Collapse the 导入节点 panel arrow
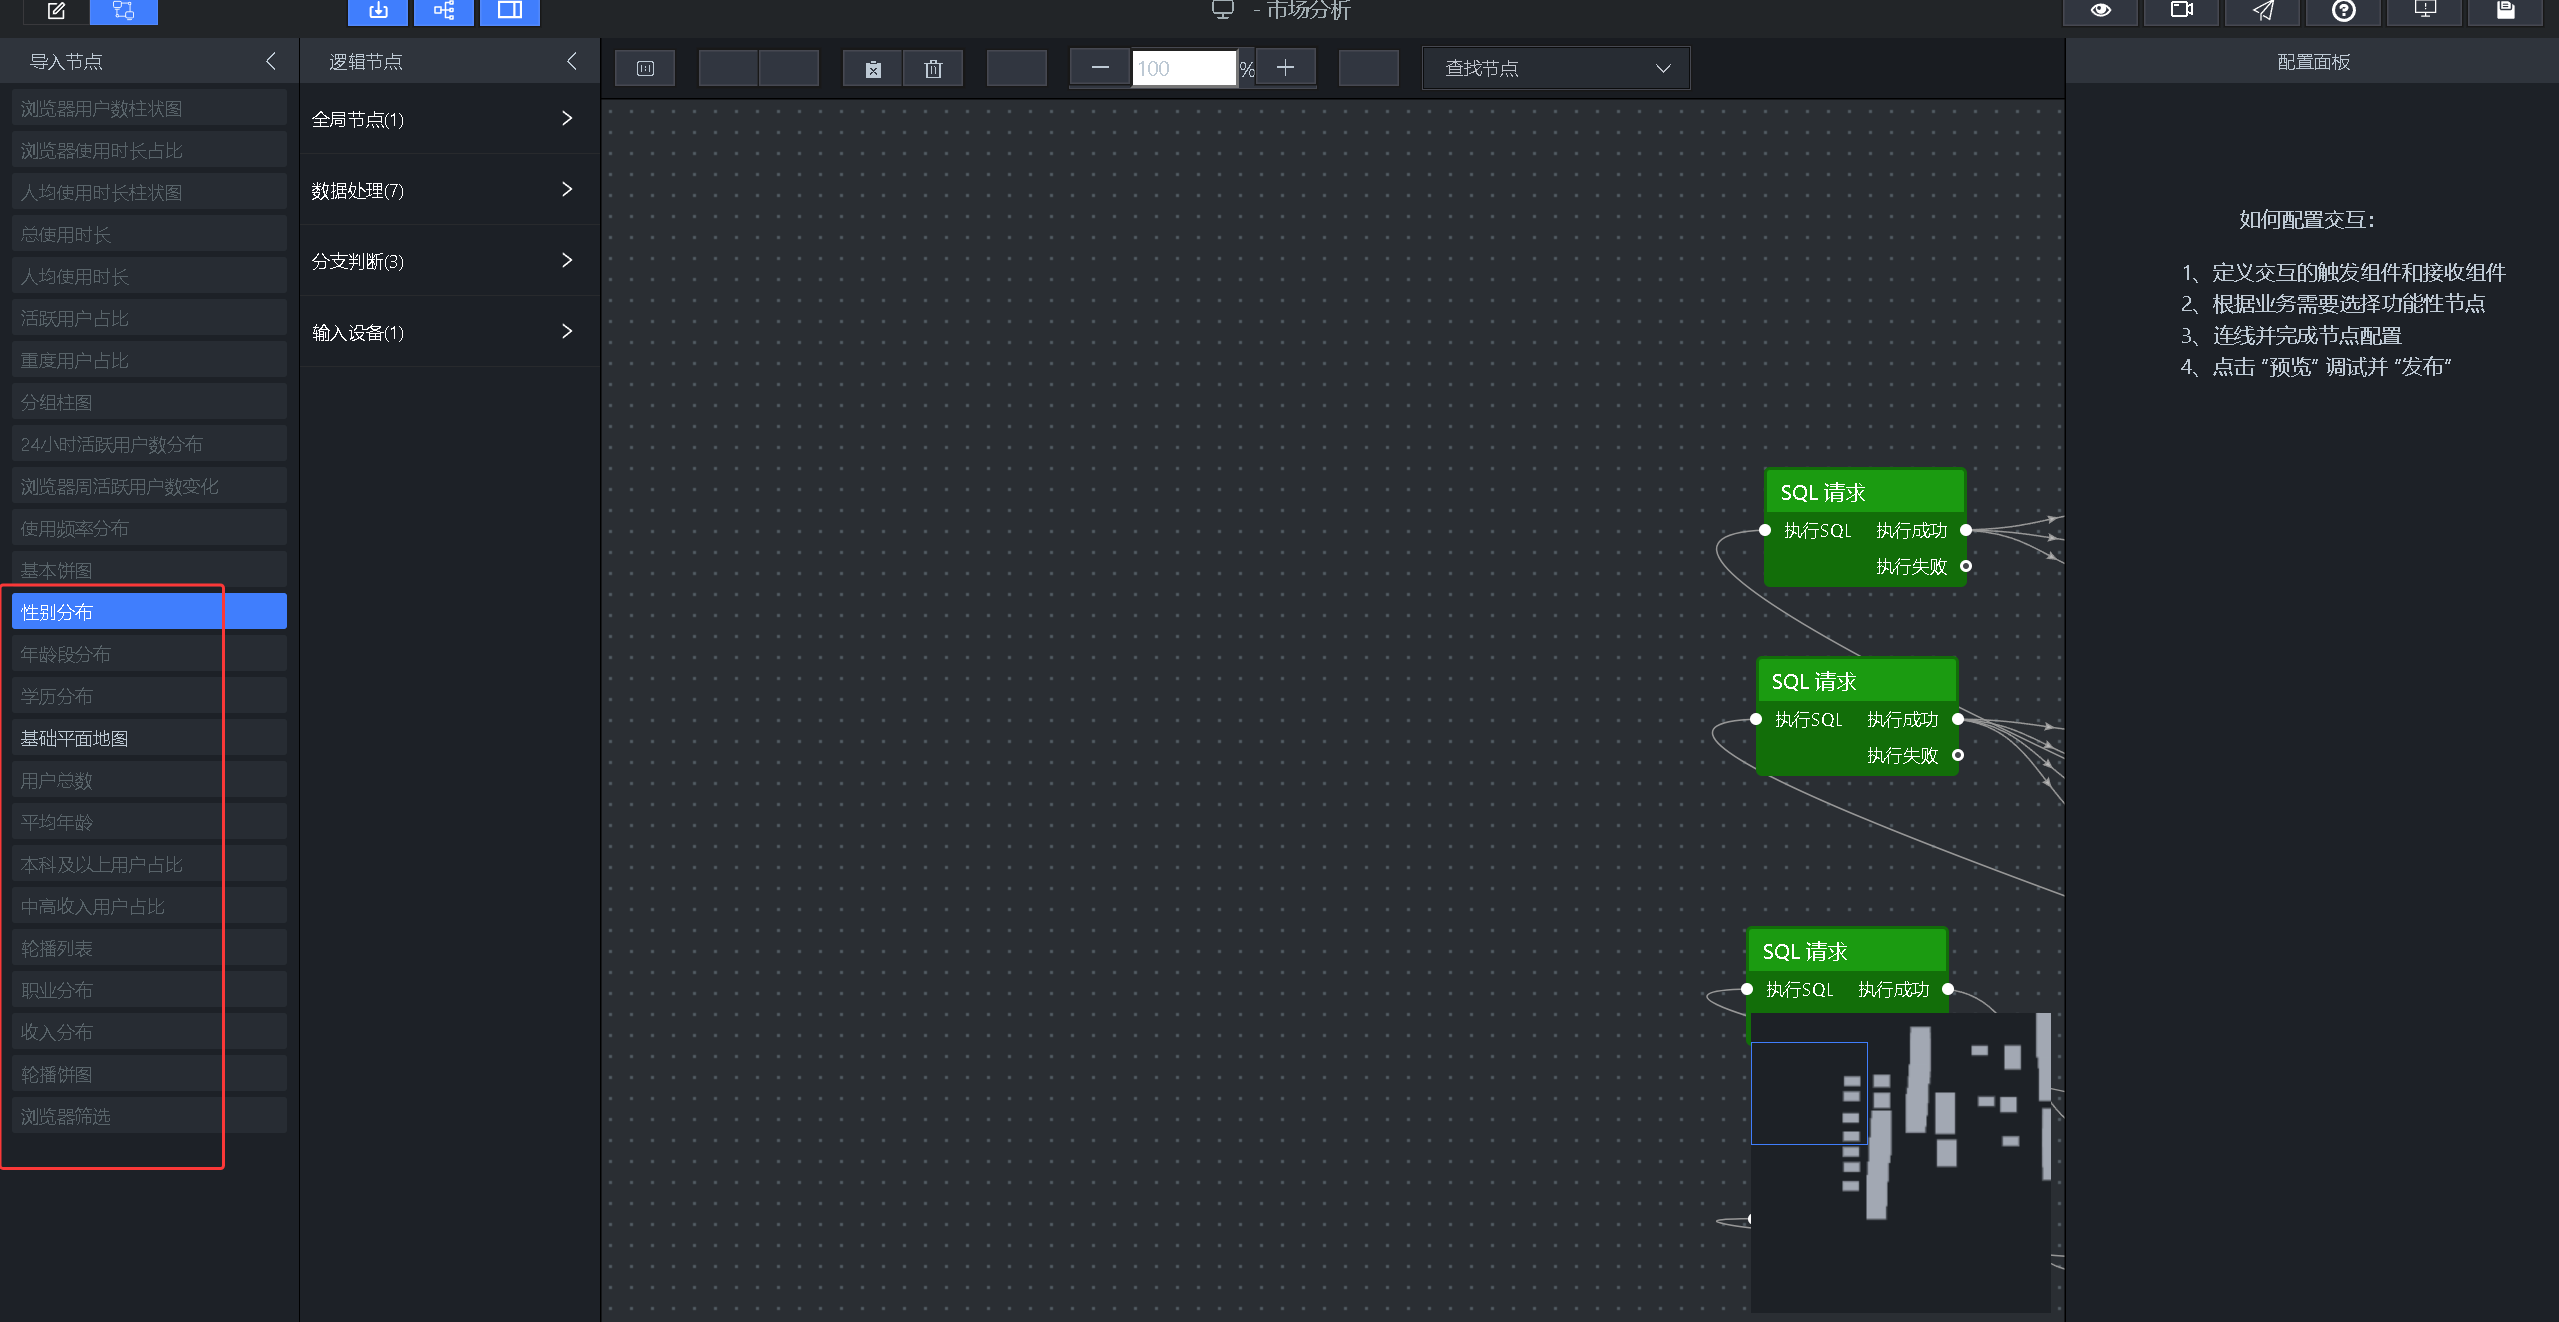Screen dimensions: 2559x1322 [270, 61]
